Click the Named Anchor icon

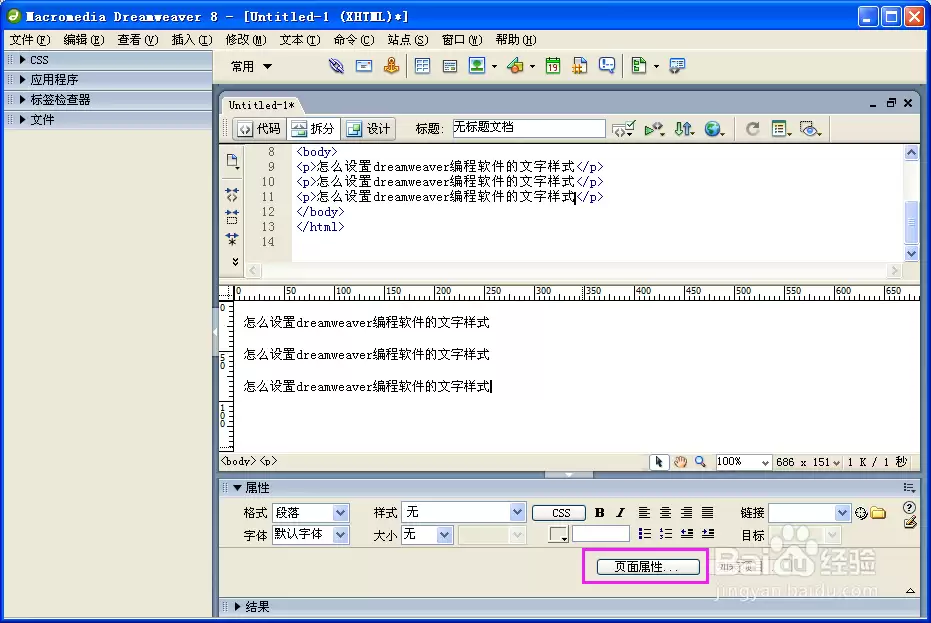pos(391,65)
